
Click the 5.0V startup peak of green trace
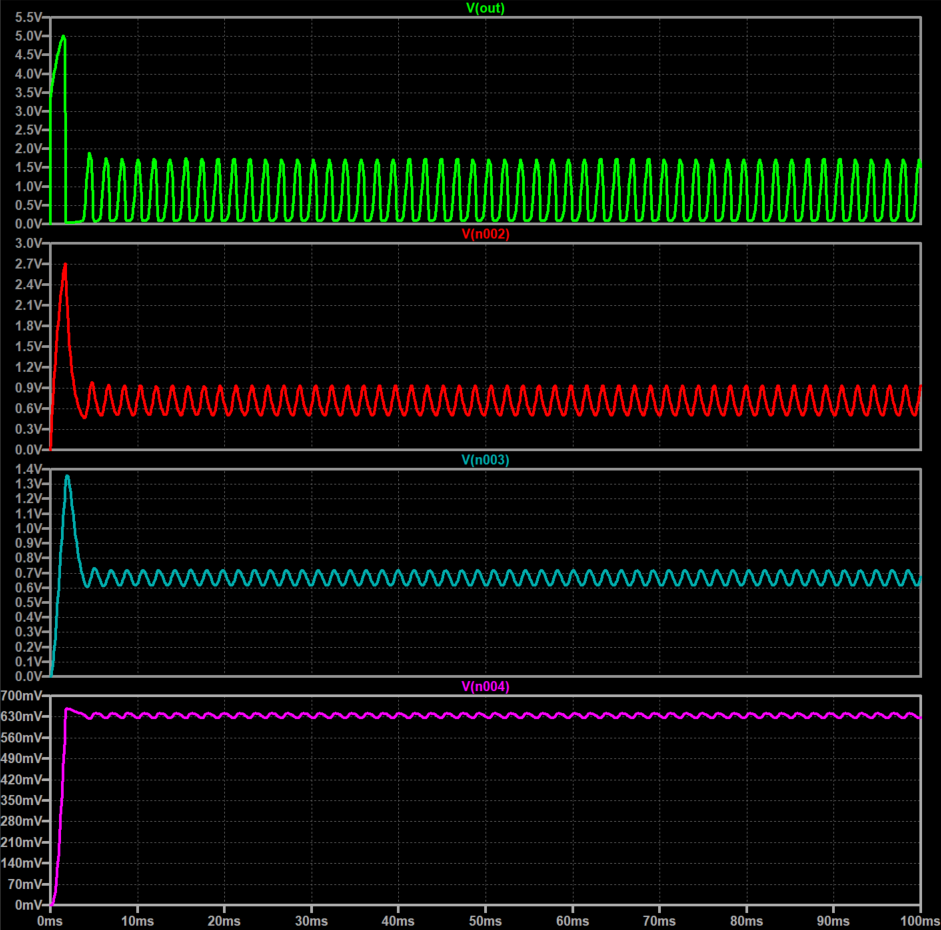(x=63, y=37)
